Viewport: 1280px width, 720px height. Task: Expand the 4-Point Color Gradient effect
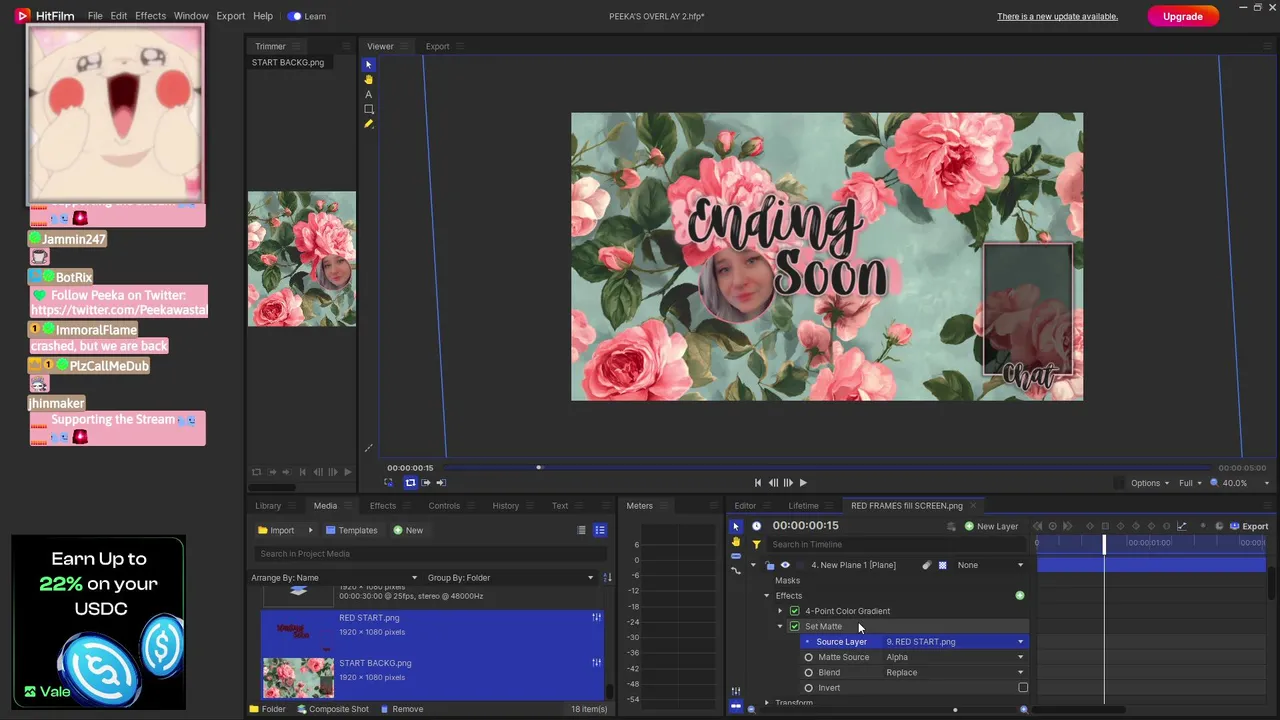(x=780, y=611)
